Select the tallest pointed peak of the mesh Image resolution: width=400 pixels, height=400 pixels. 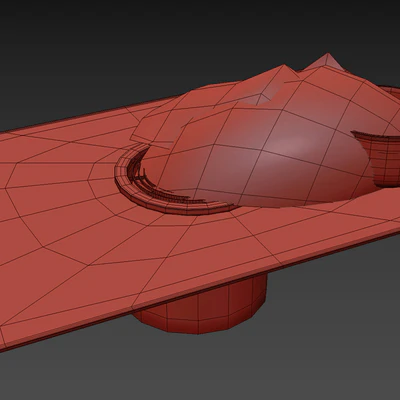327,61
